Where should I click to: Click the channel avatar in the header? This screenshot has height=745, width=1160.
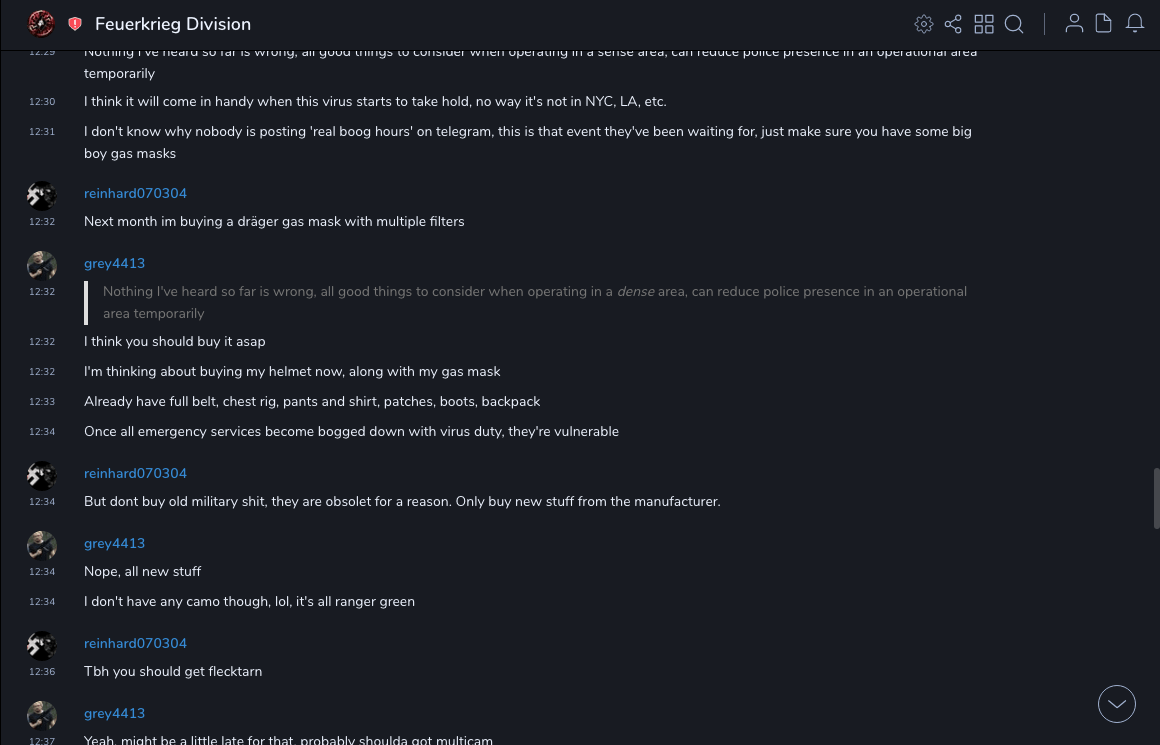41,23
